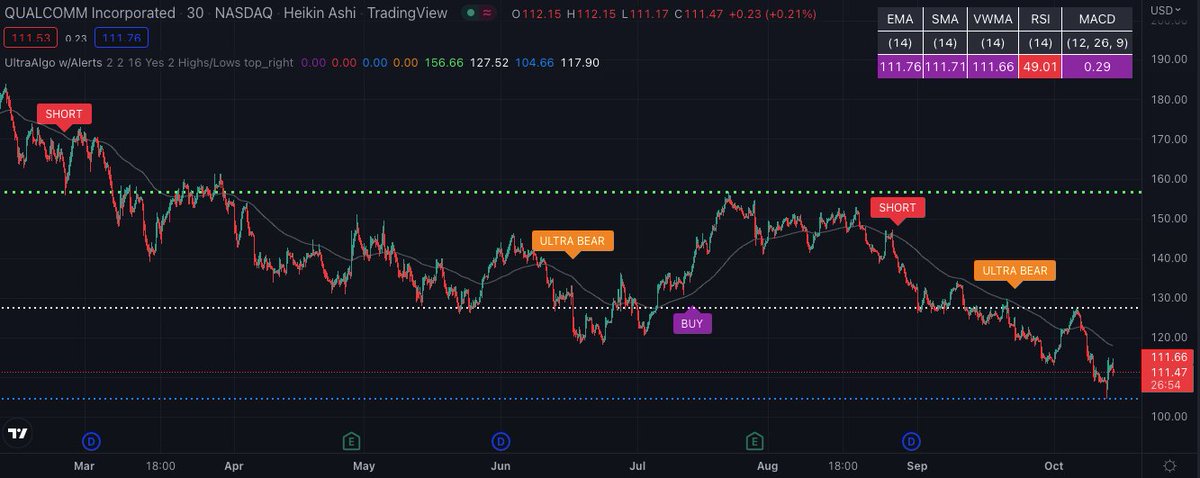Open chart settings gear icon
1200x478 pixels.
[x=1169, y=466]
